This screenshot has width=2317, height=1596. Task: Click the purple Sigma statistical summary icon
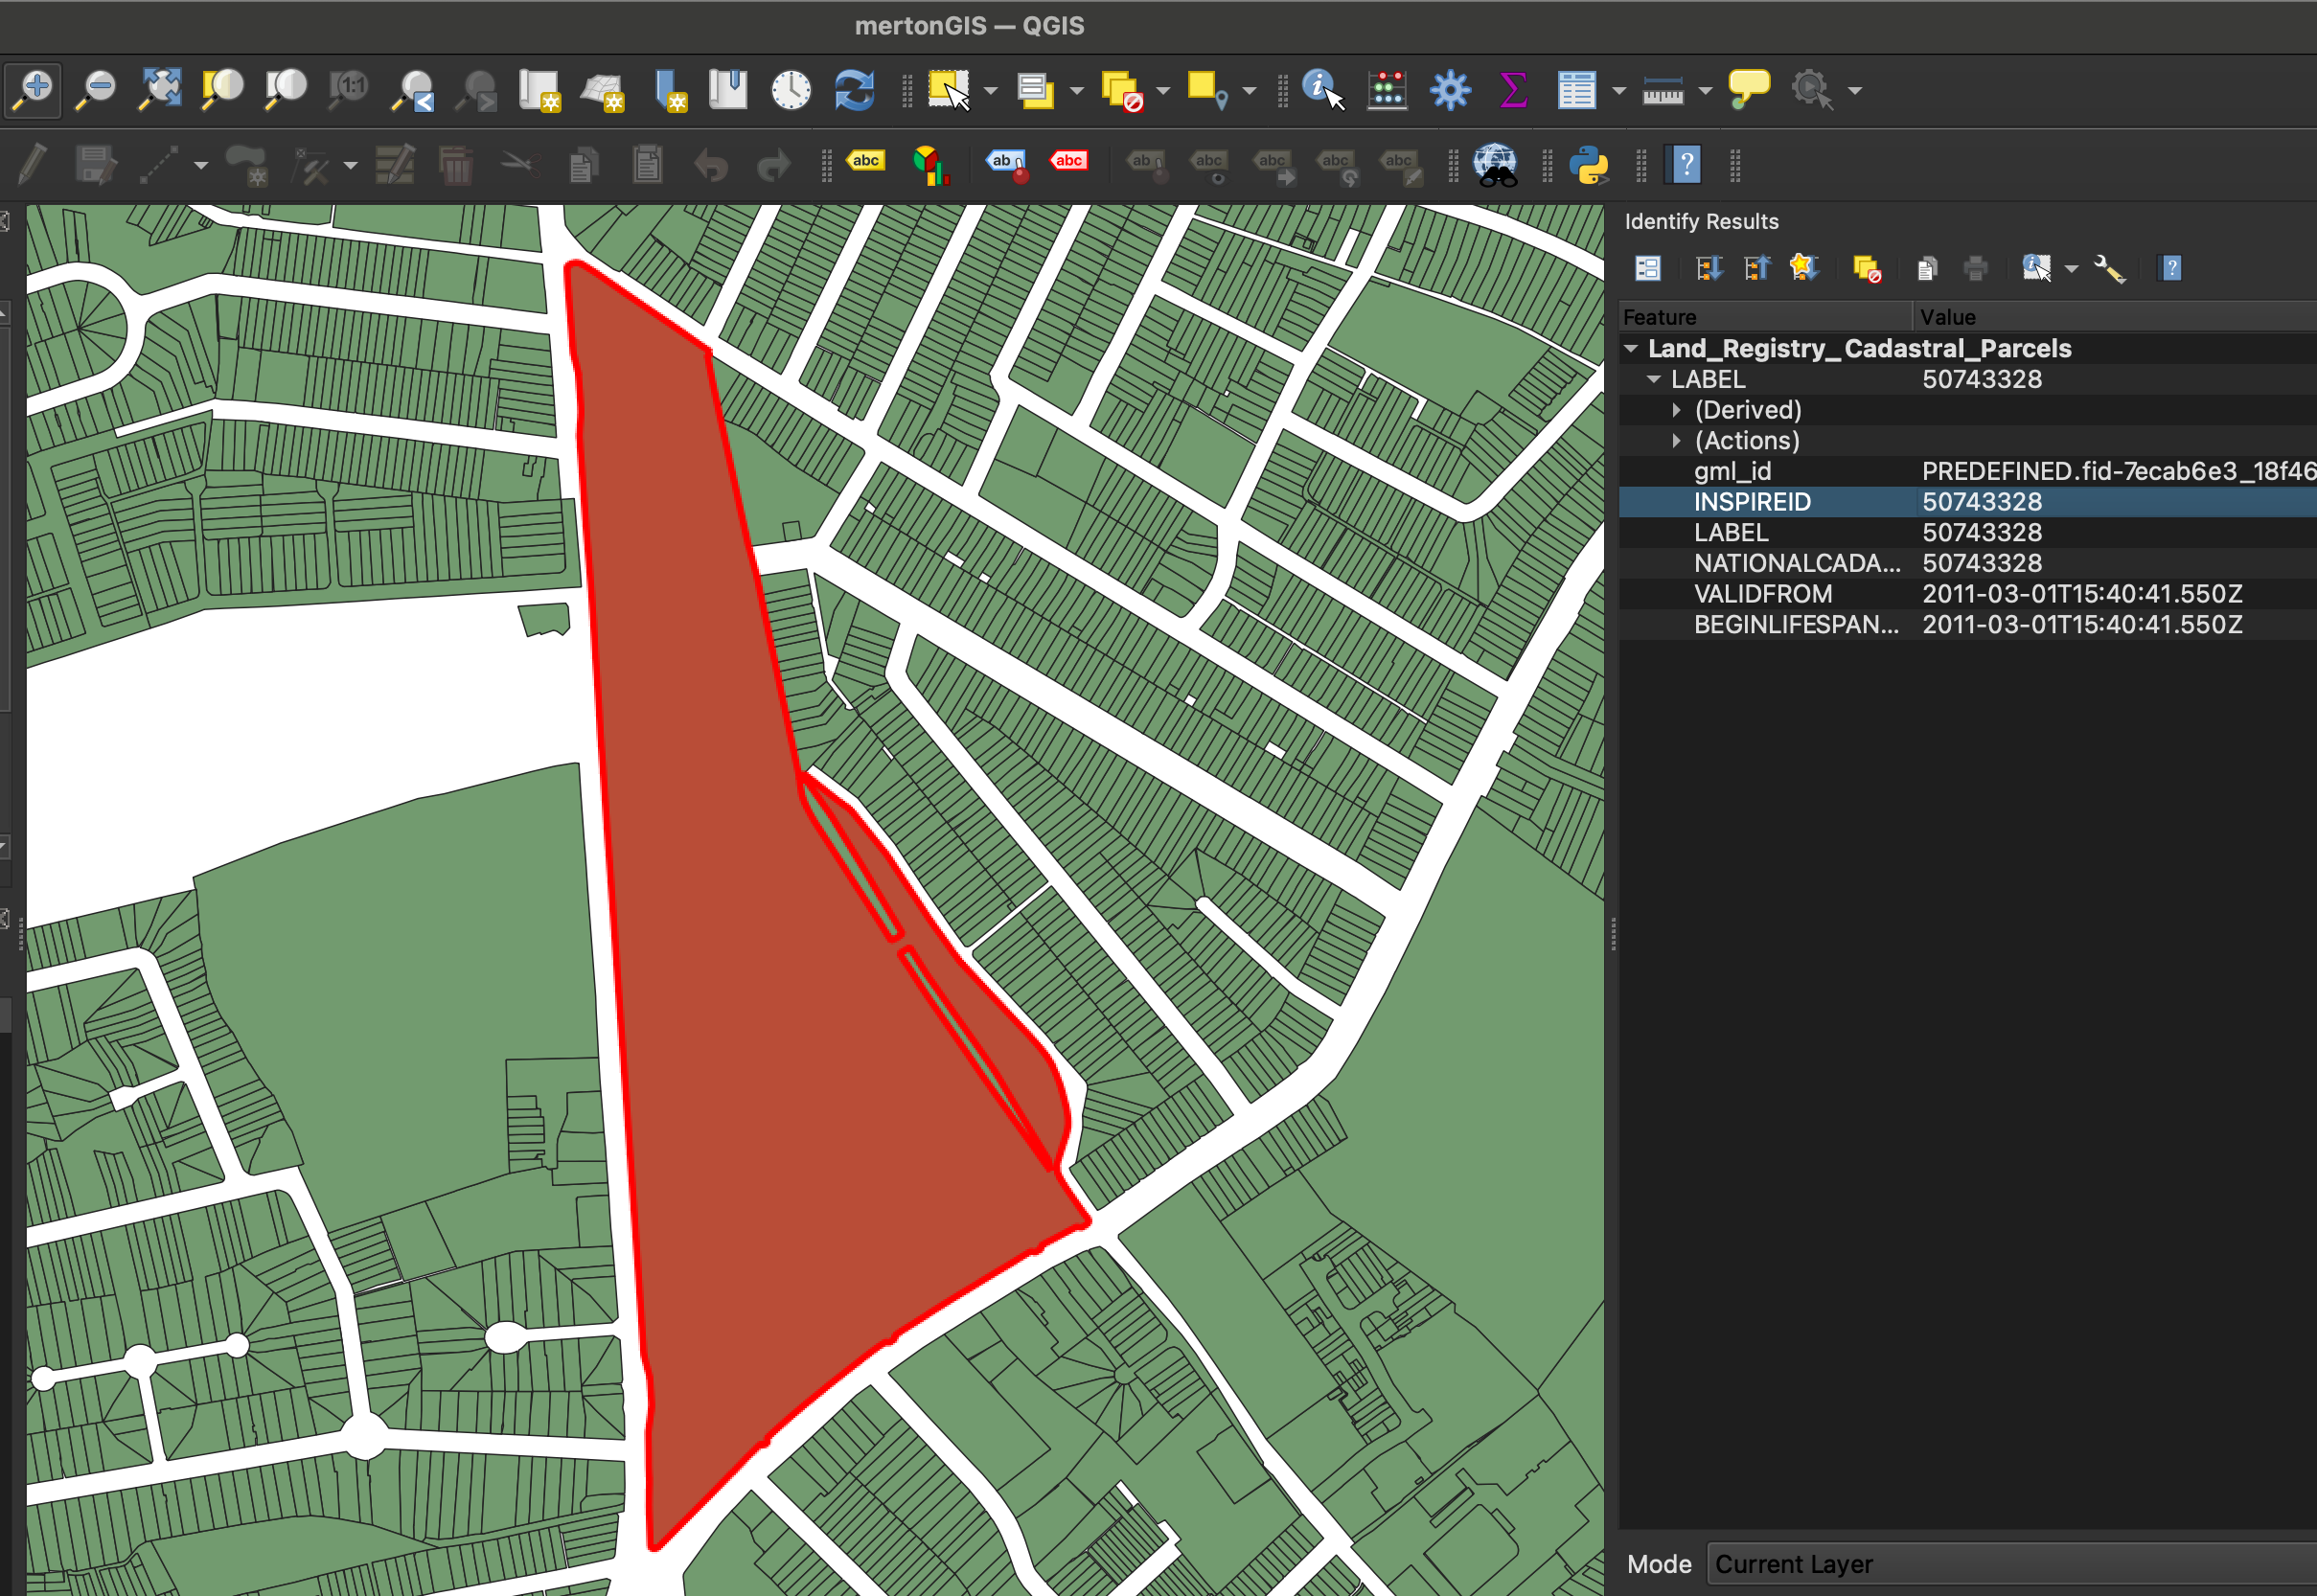coord(1513,90)
